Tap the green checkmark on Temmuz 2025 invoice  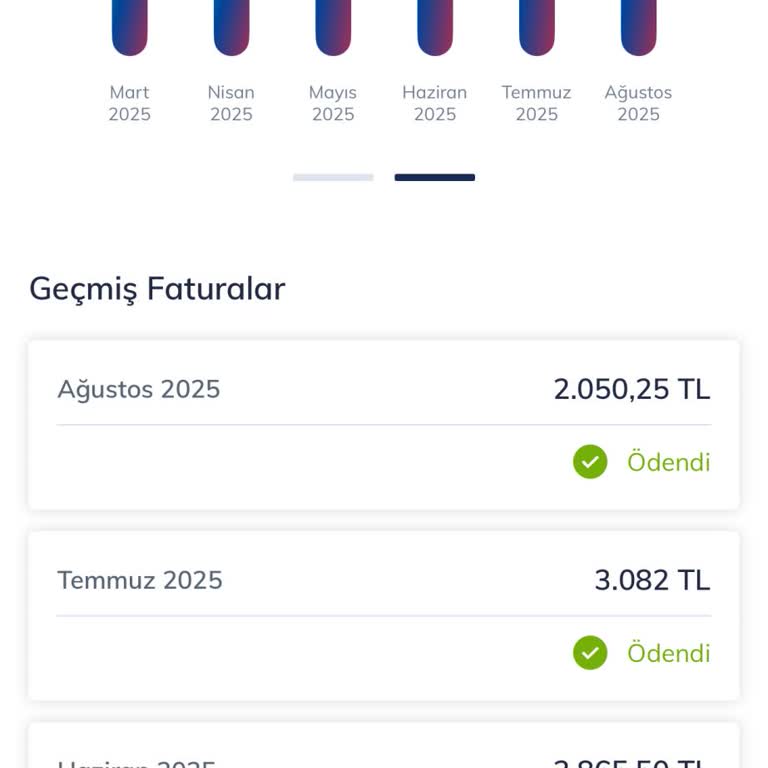click(x=590, y=653)
